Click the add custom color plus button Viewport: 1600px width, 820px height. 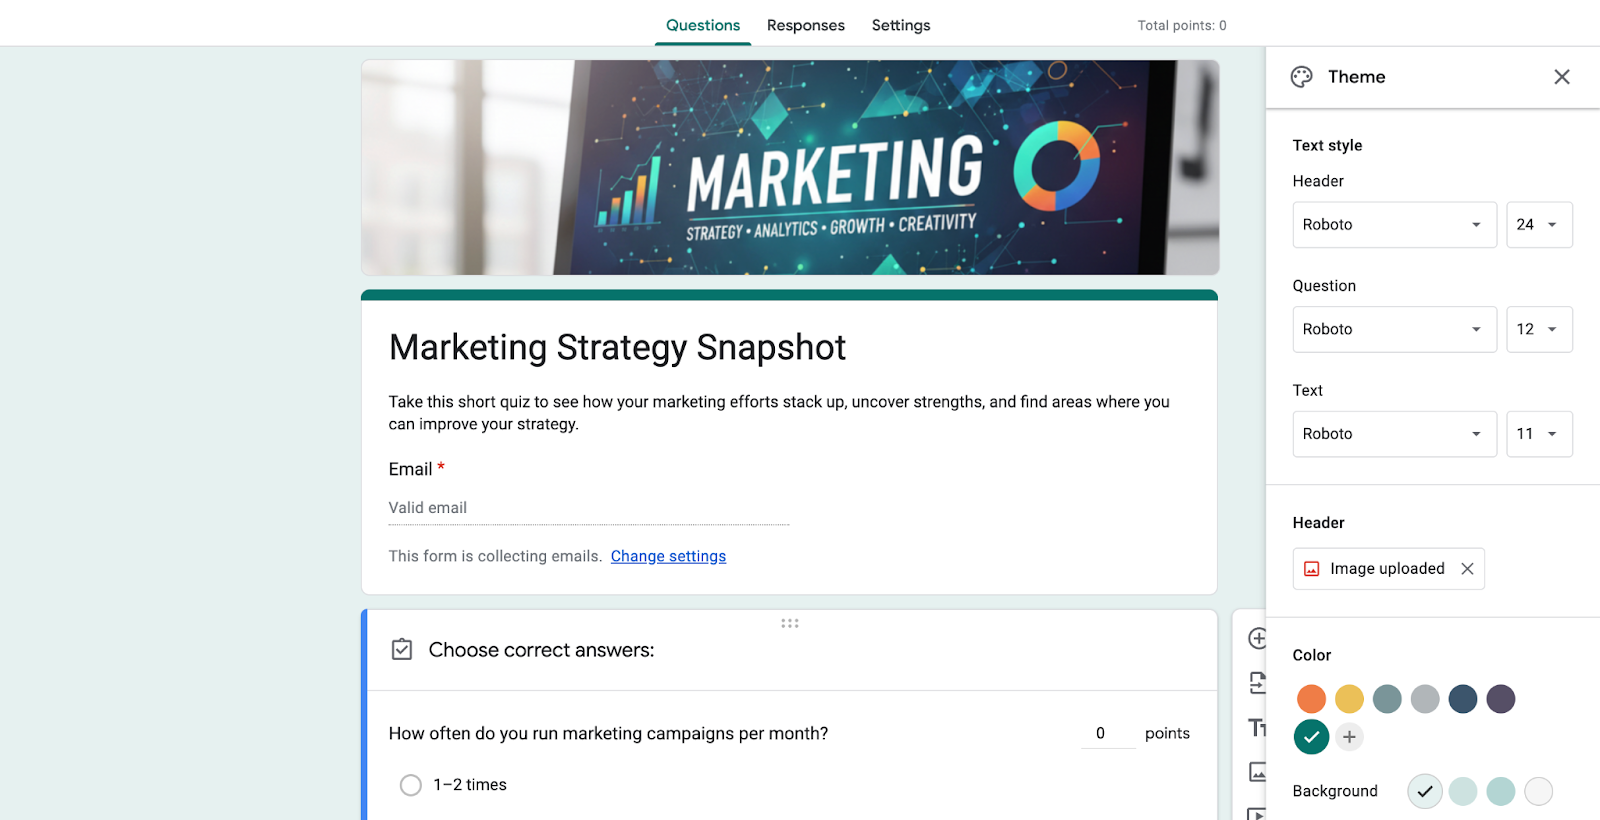click(x=1349, y=737)
